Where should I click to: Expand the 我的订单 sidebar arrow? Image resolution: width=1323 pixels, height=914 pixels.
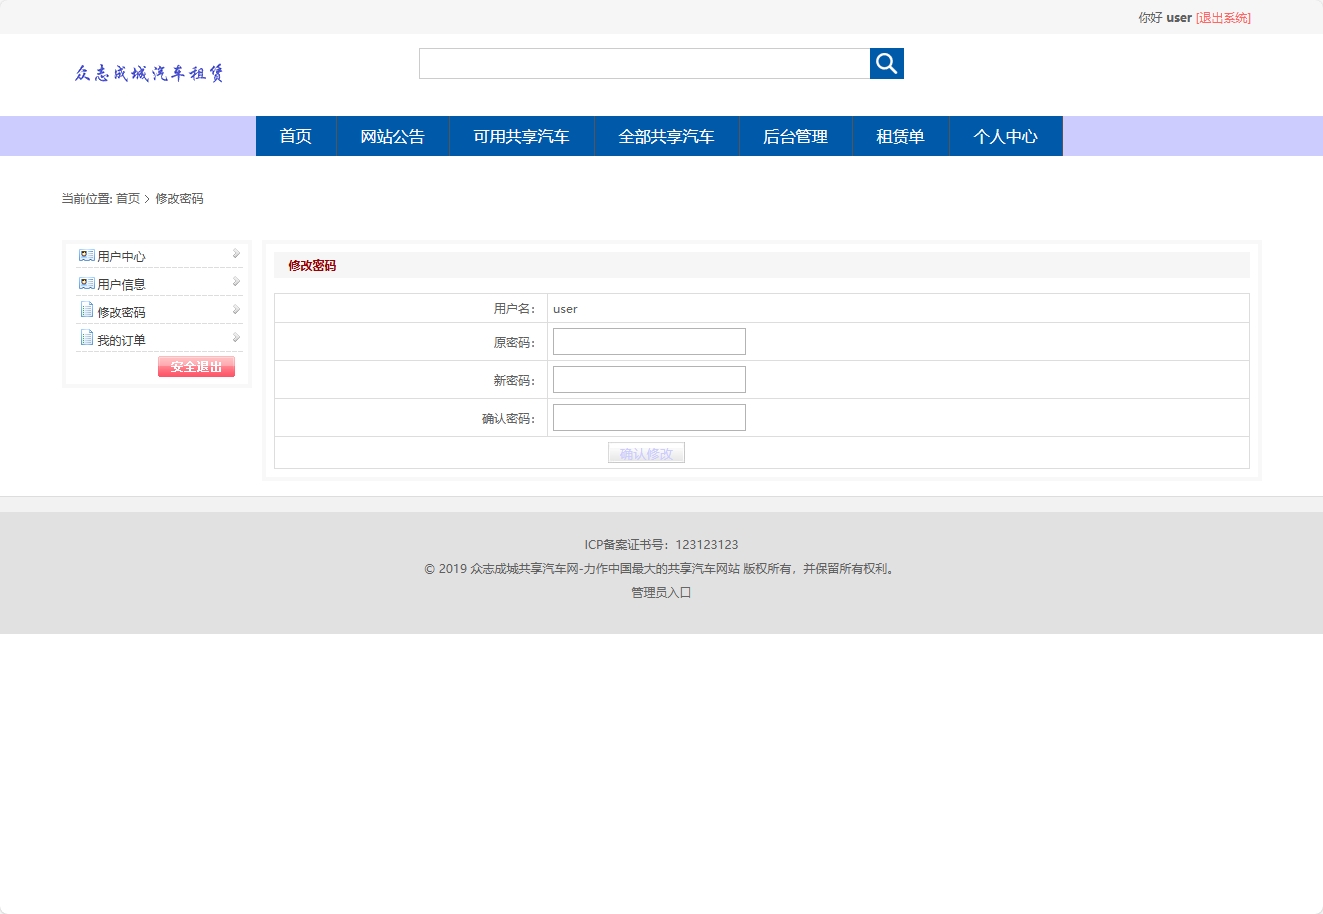236,337
